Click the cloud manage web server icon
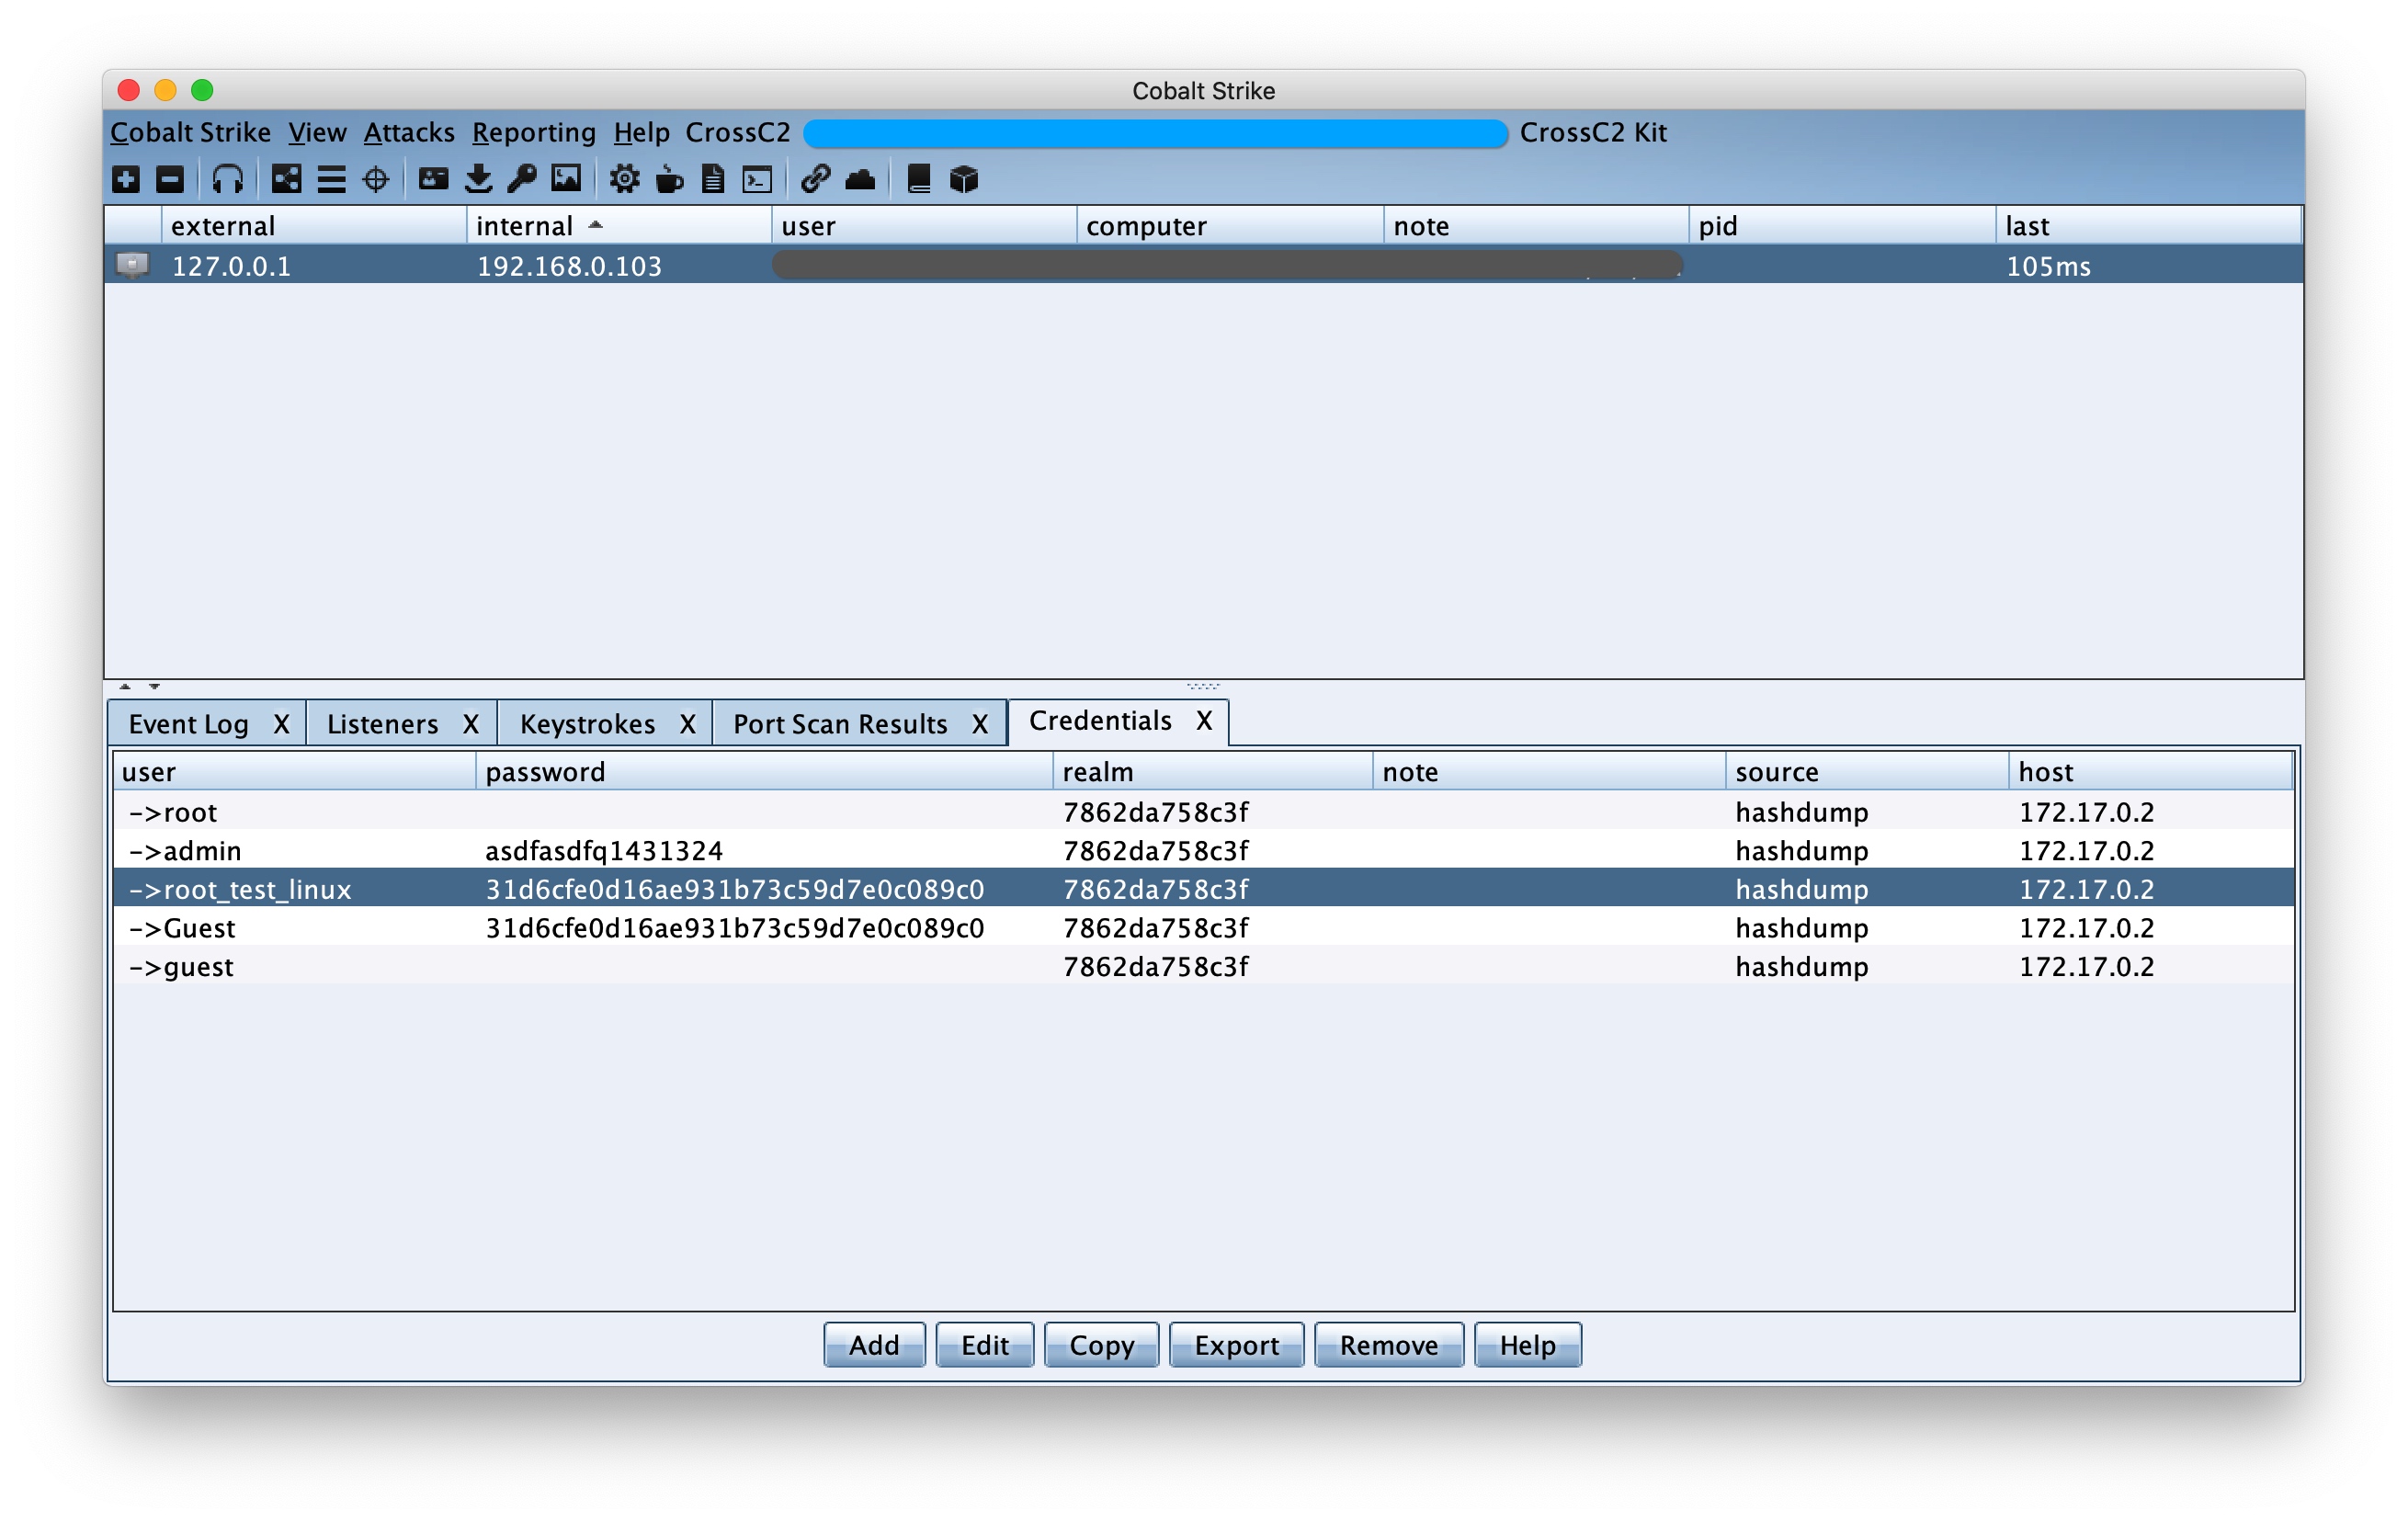Screen dimensions: 2408x1522 [x=860, y=179]
